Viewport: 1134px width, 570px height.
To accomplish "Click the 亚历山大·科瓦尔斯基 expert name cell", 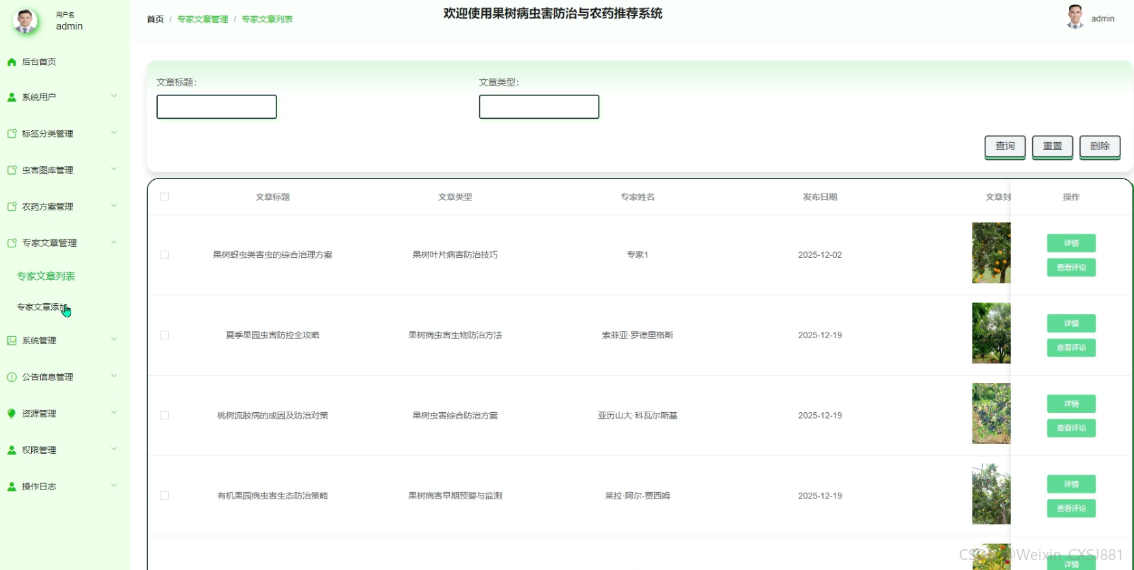I will click(637, 415).
